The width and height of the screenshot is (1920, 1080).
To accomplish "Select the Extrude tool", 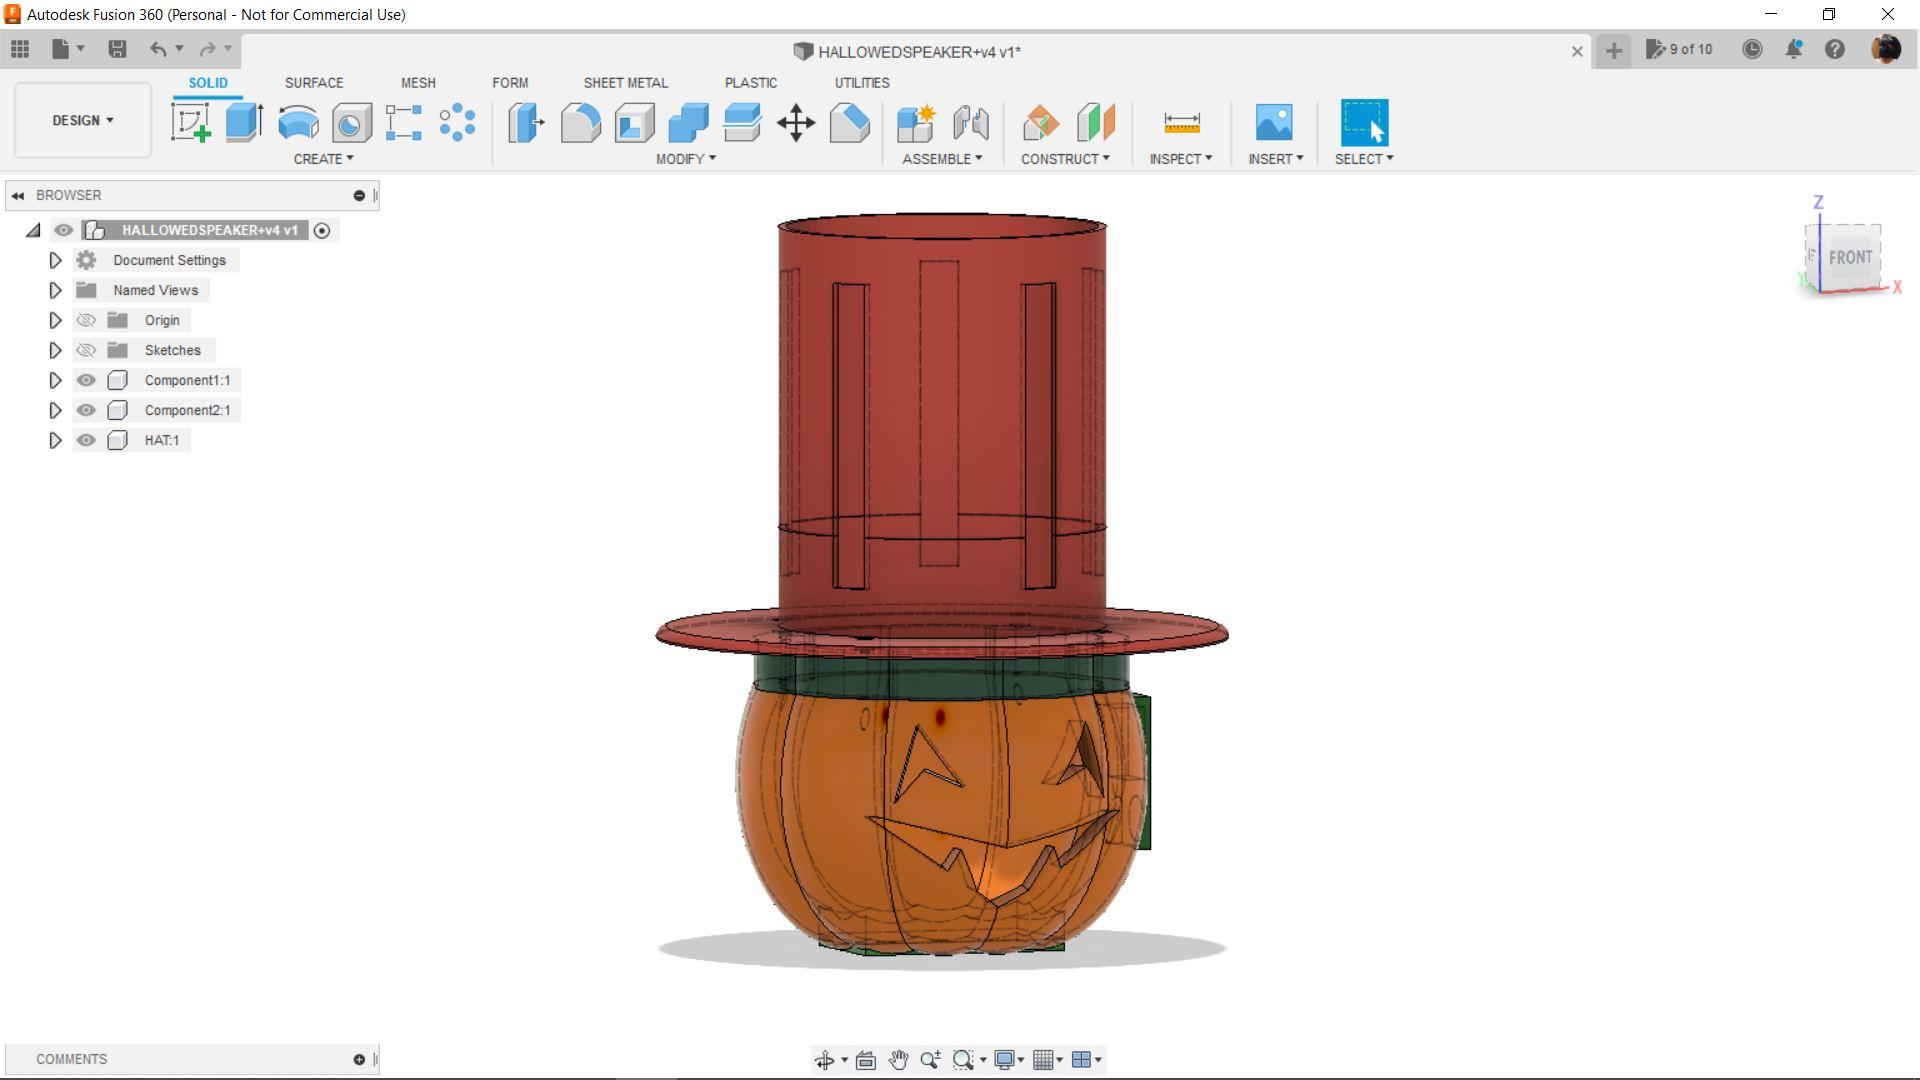I will (x=244, y=123).
